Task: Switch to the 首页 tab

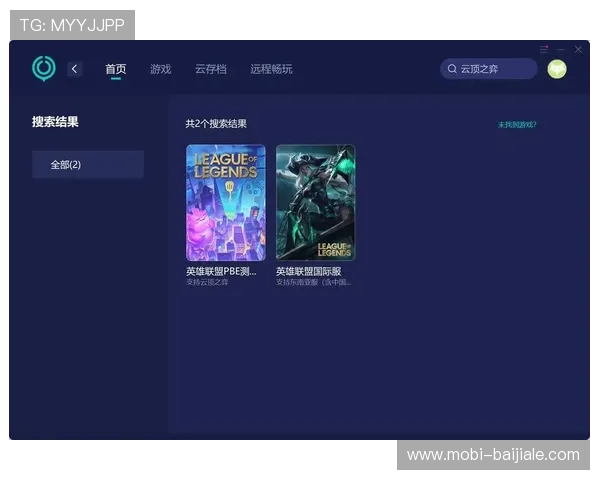Action: pyautogui.click(x=116, y=69)
